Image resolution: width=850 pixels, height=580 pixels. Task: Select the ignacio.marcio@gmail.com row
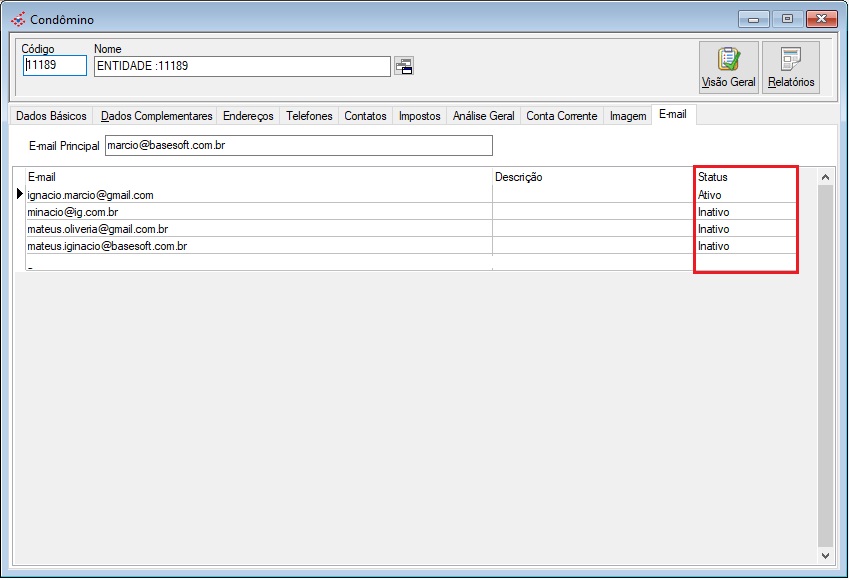90,195
